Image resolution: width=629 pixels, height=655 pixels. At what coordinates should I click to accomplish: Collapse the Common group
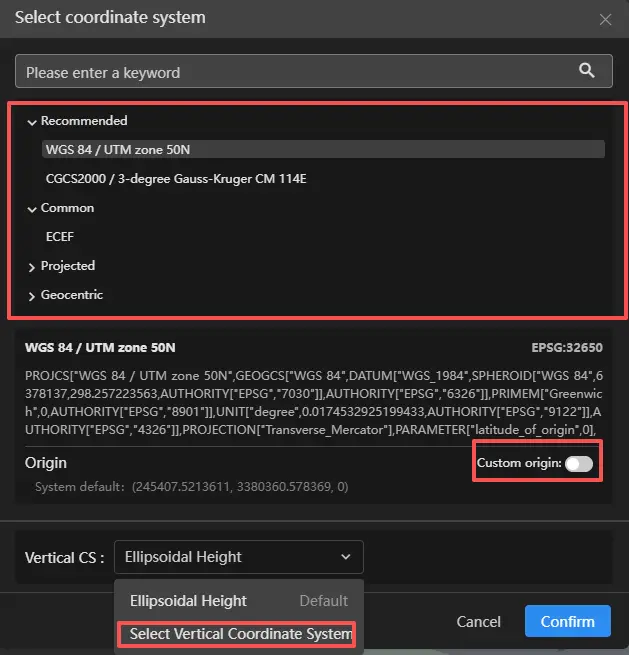tap(32, 208)
